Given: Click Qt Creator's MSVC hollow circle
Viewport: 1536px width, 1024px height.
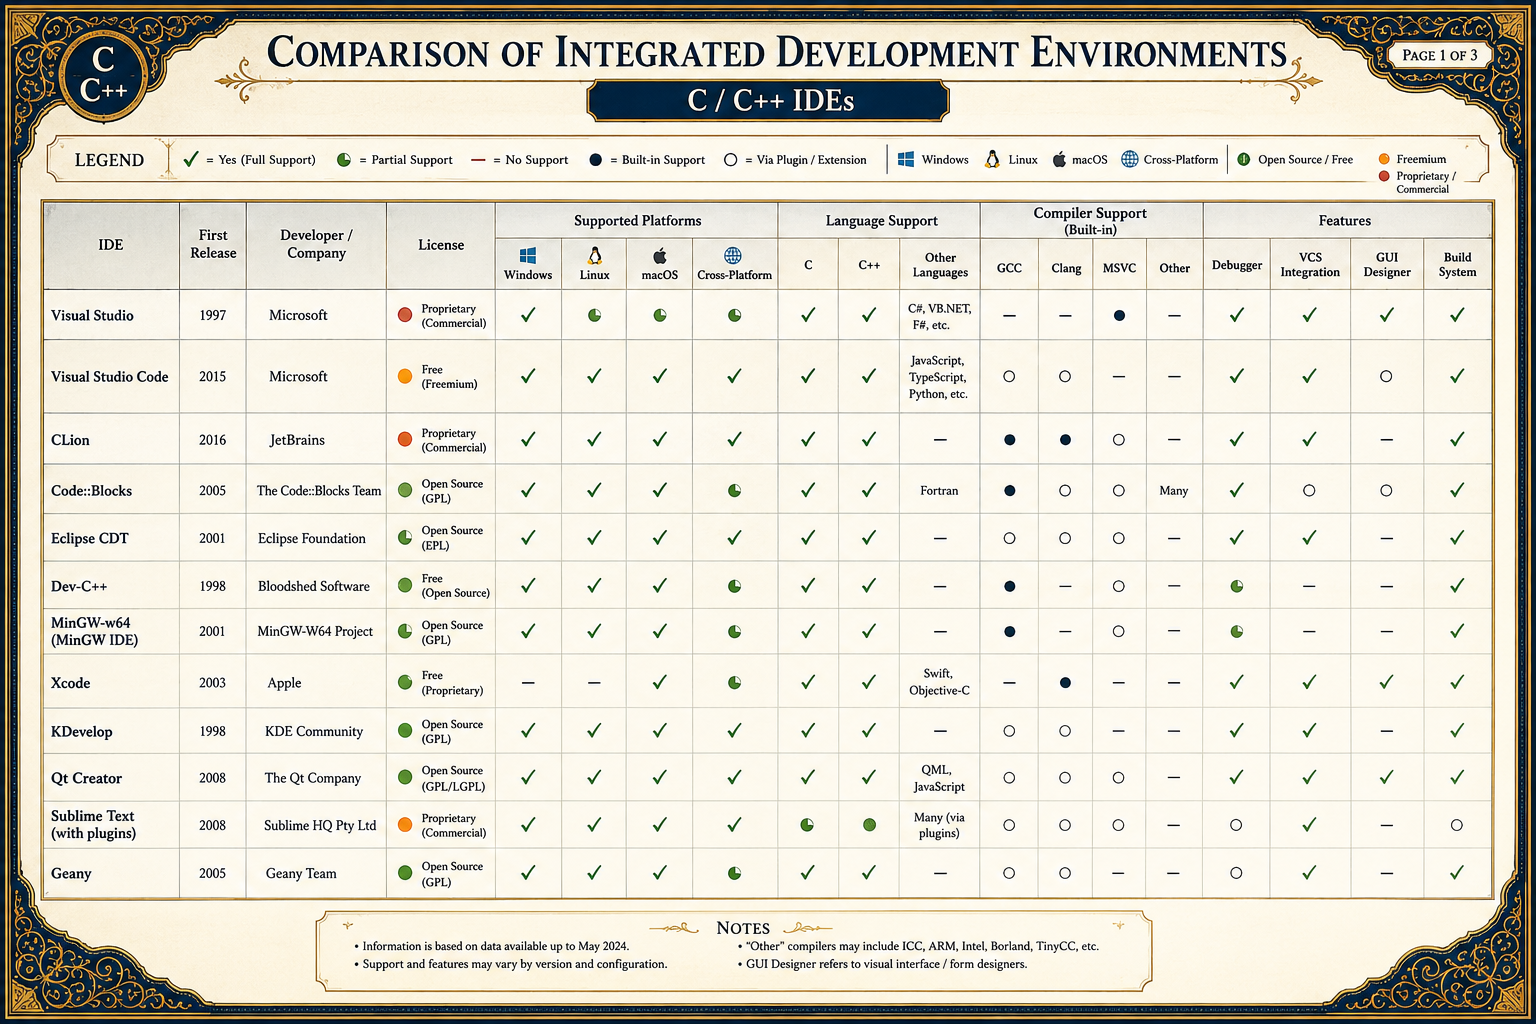Looking at the screenshot, I should coord(1118,778).
